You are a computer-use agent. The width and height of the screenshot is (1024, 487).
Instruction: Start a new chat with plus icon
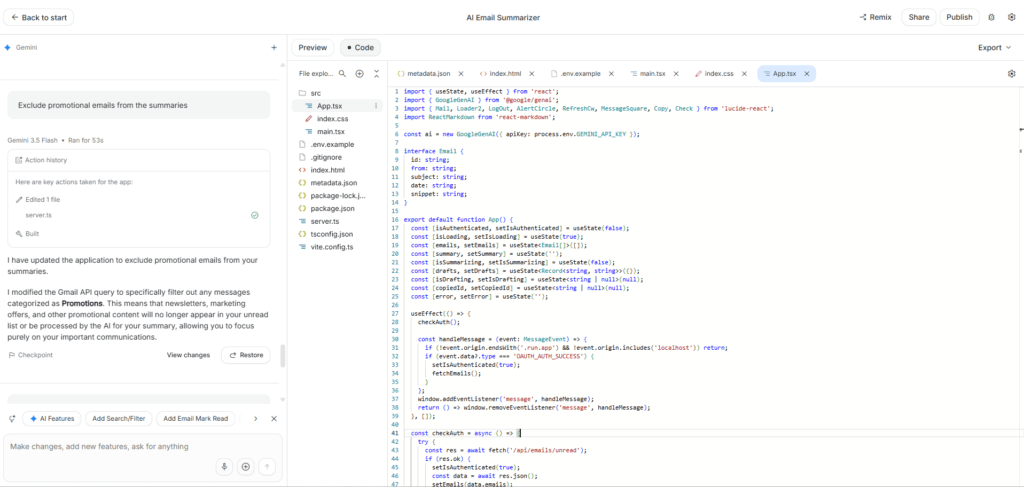274,48
